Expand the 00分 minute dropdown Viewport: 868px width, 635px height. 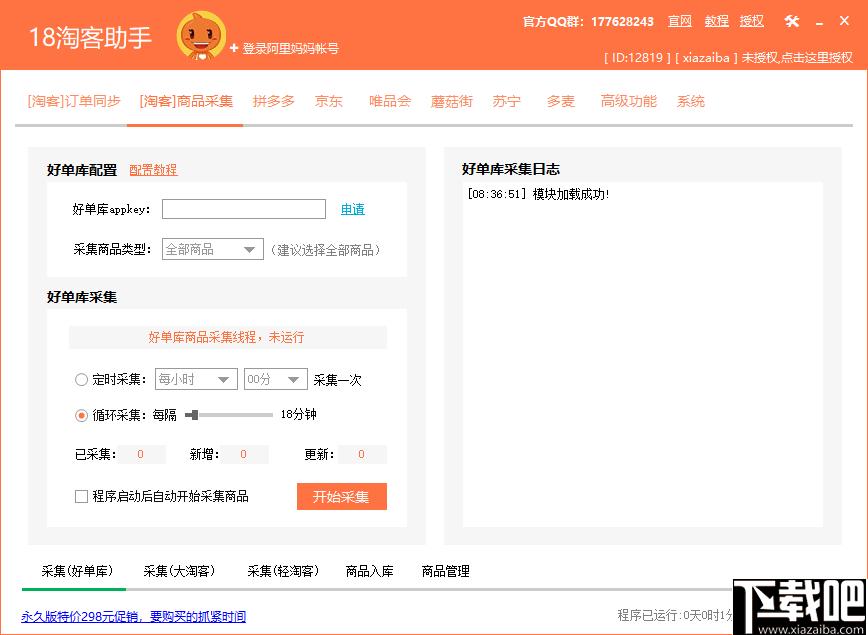click(276, 379)
